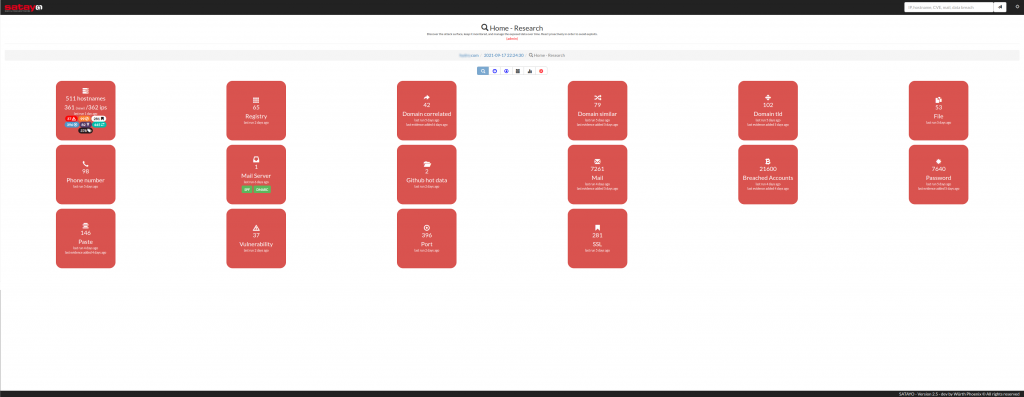Screen dimensions: 1024x397
Task: Open the Registry card showing 65
Action: [256, 110]
